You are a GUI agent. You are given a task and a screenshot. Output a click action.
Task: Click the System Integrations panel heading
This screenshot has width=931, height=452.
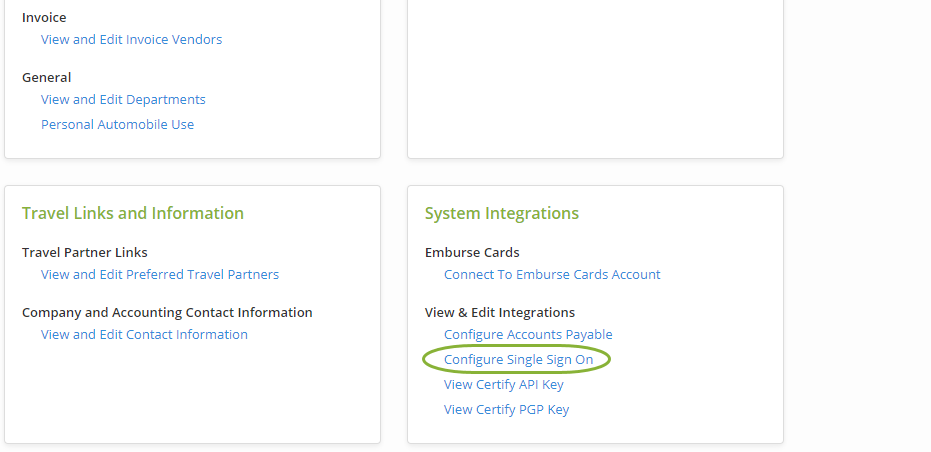(501, 214)
